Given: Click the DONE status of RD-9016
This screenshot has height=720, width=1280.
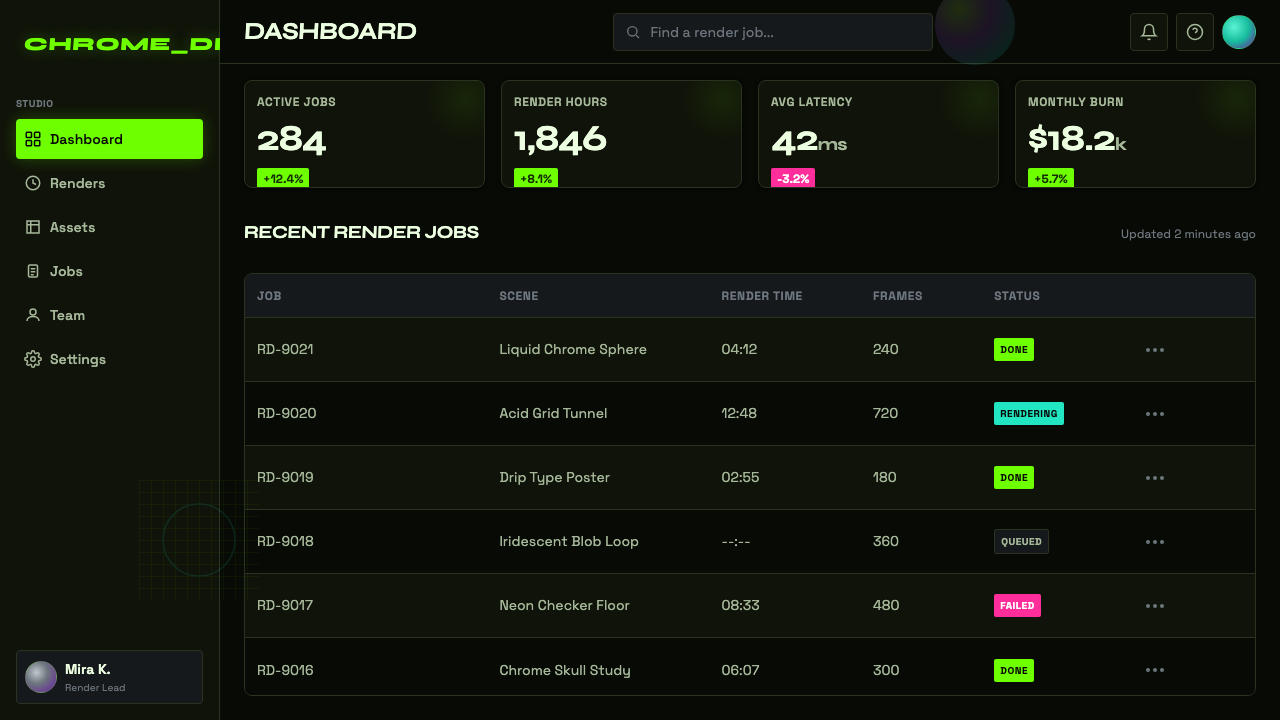Looking at the screenshot, I should coord(1014,670).
